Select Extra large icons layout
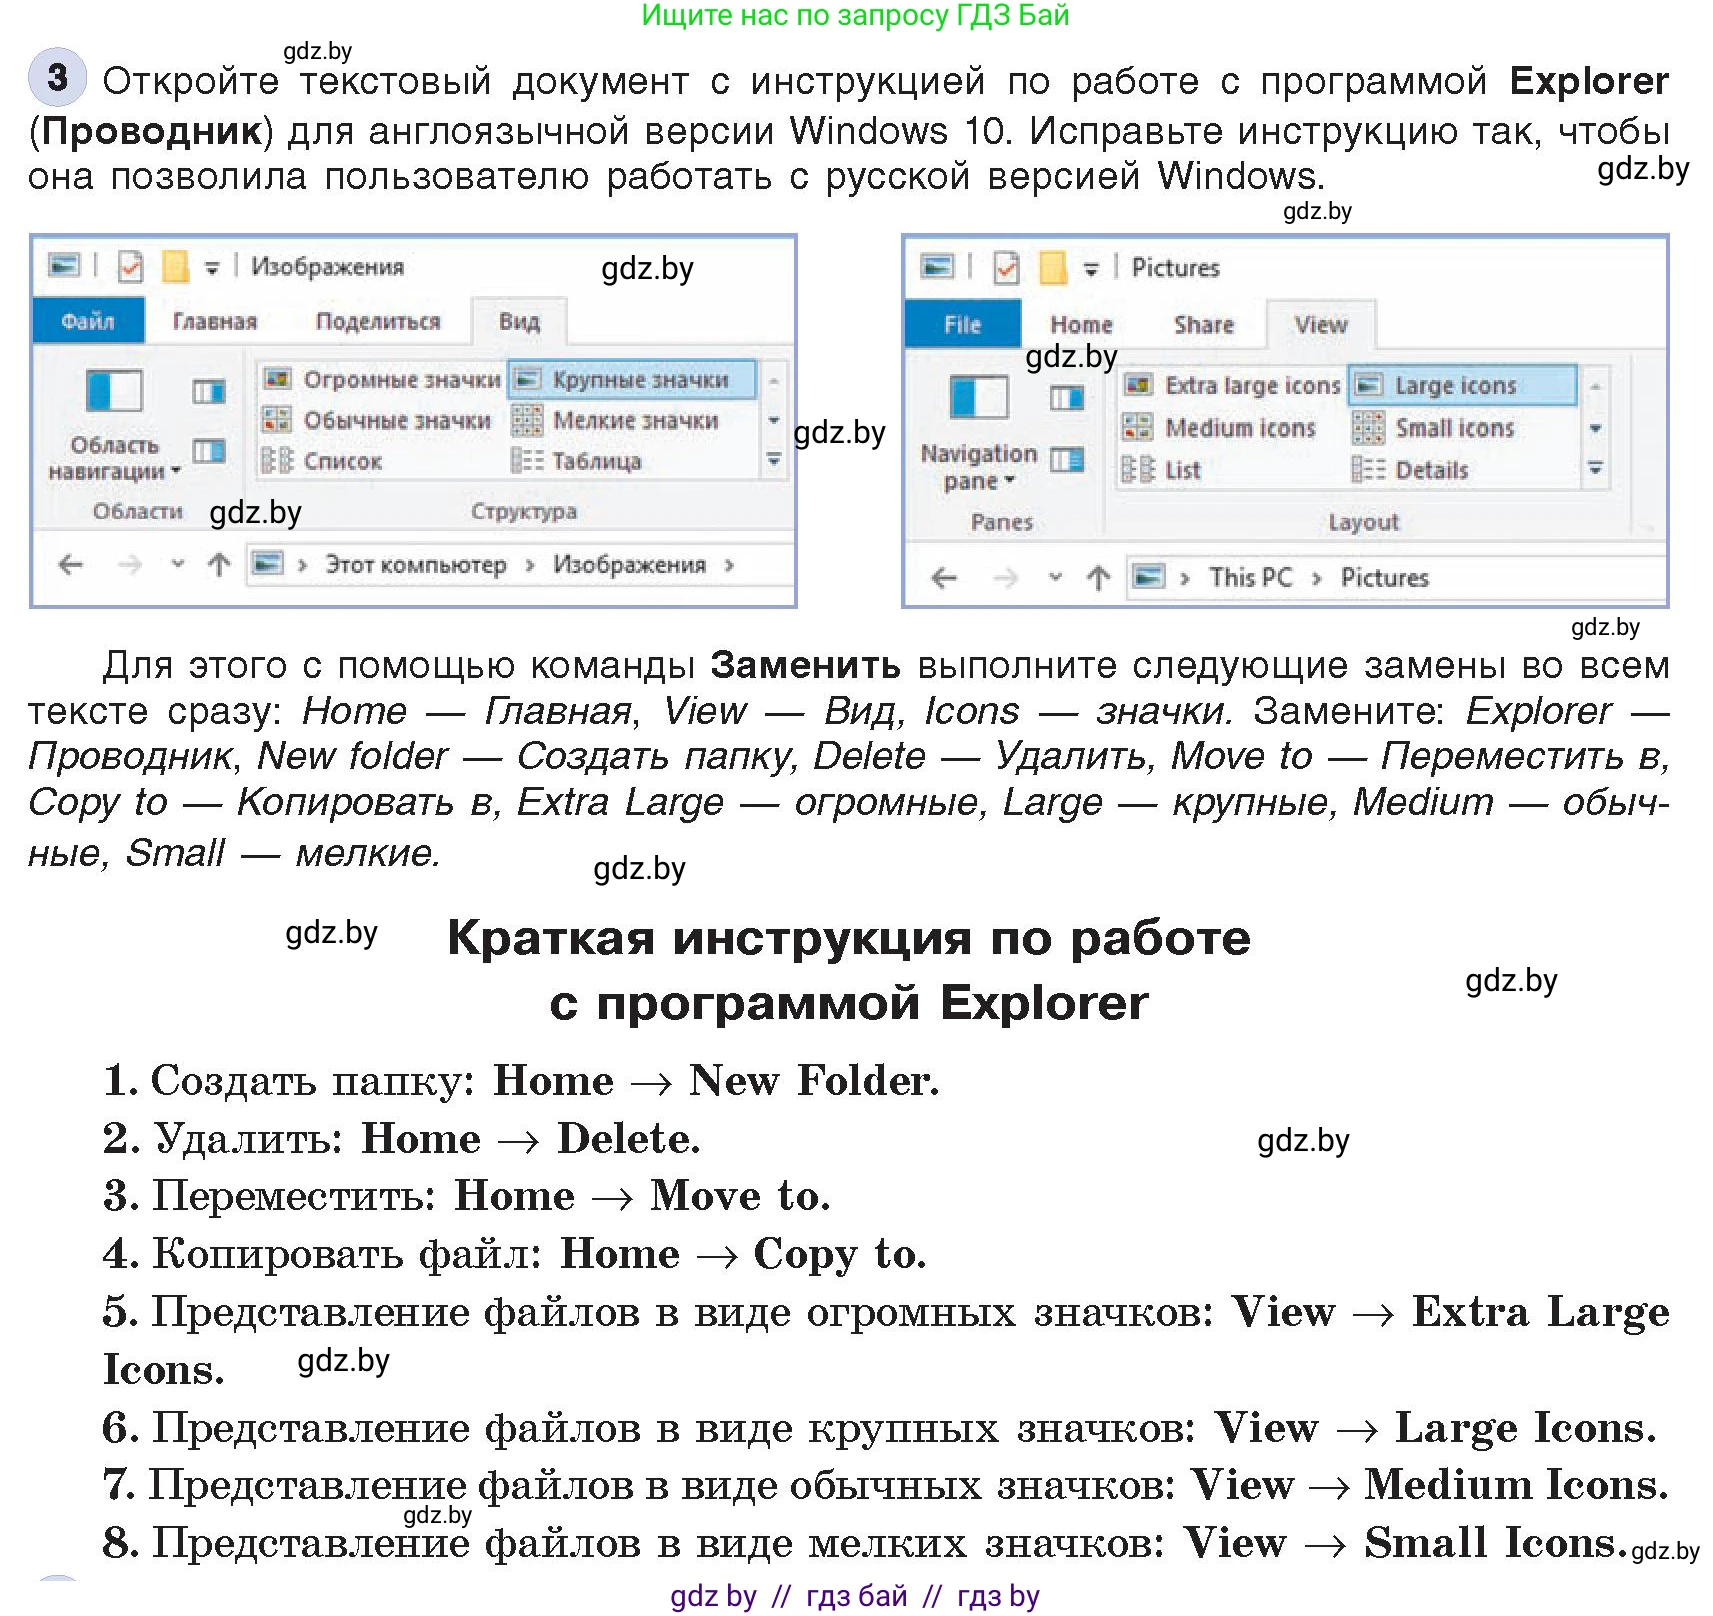1713x1616 pixels. tap(1233, 386)
